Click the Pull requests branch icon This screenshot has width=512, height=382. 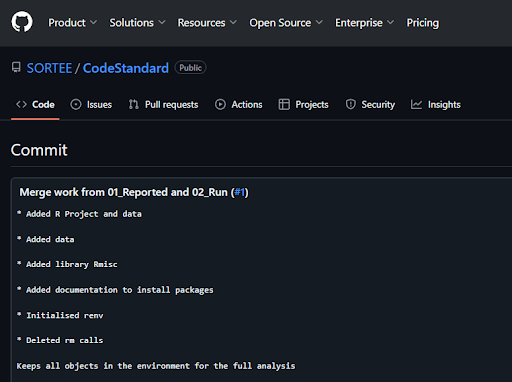coord(134,104)
